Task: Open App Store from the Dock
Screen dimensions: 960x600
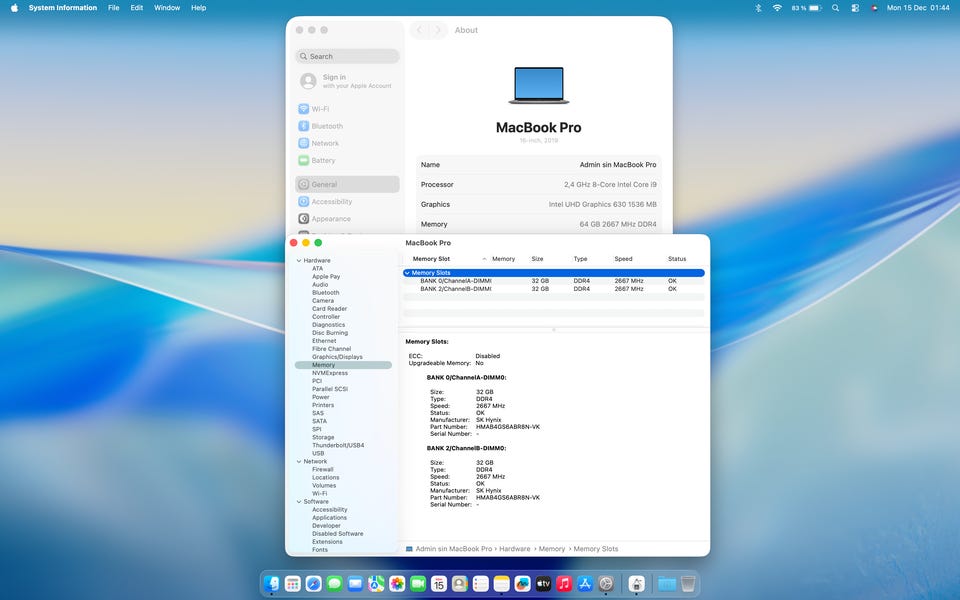Action: tap(585, 583)
